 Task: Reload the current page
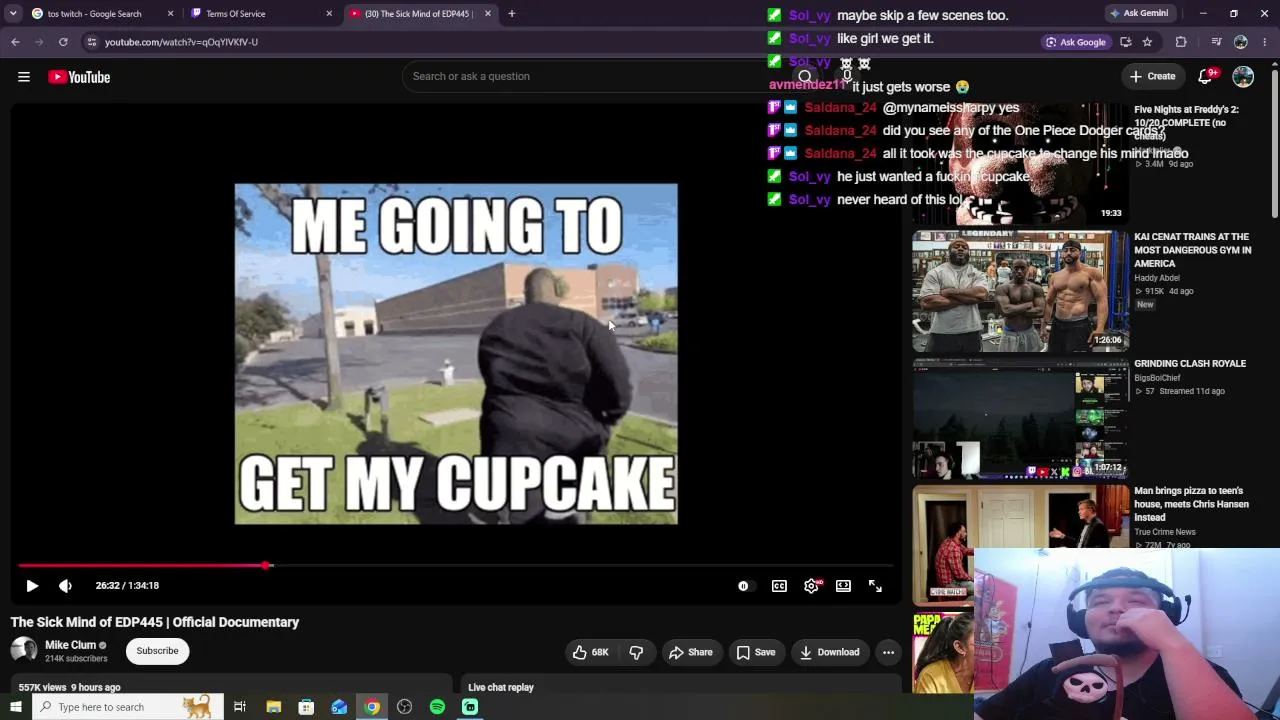[63, 42]
